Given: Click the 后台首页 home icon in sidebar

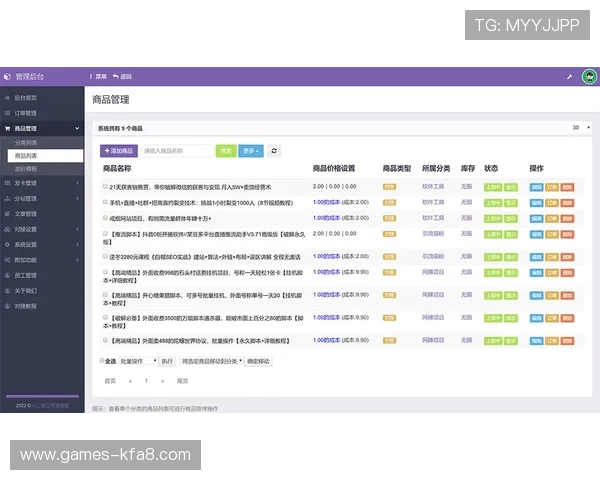Looking at the screenshot, I should (7, 98).
